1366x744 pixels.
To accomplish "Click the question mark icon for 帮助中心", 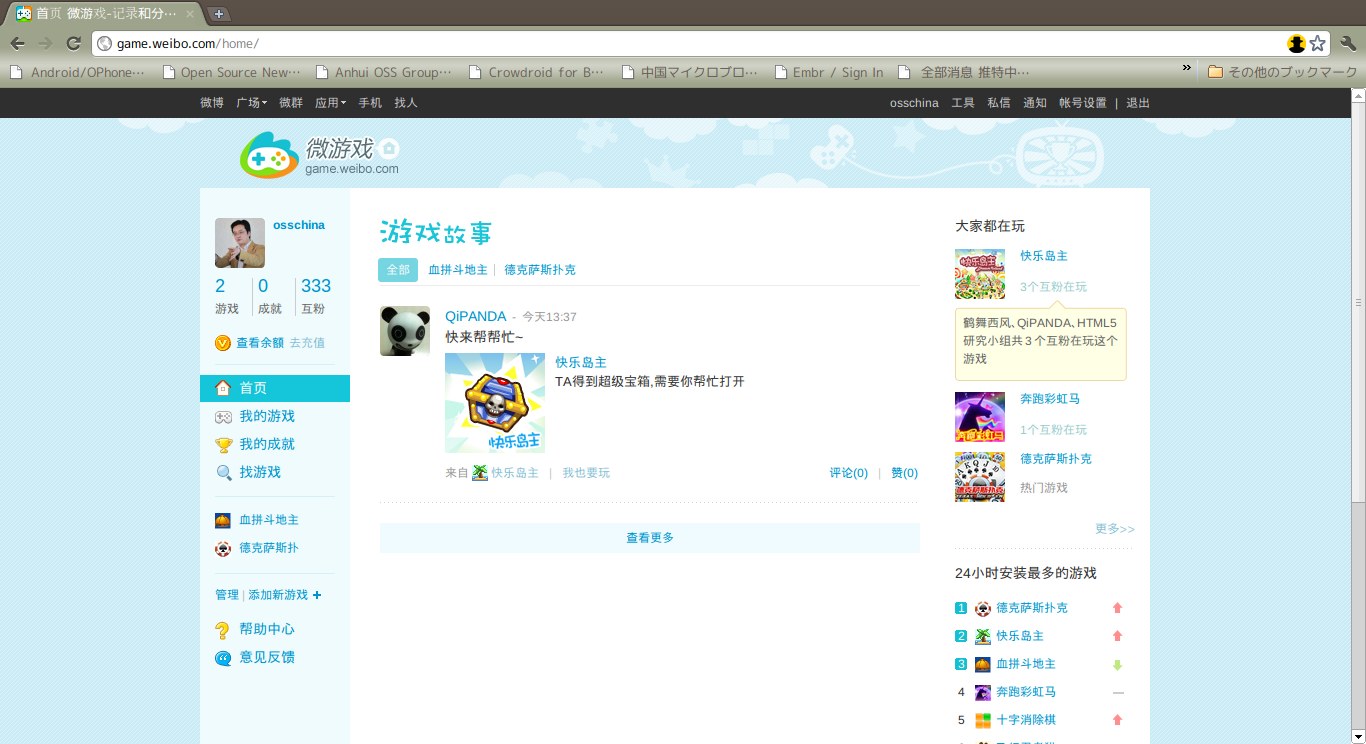I will (x=223, y=630).
